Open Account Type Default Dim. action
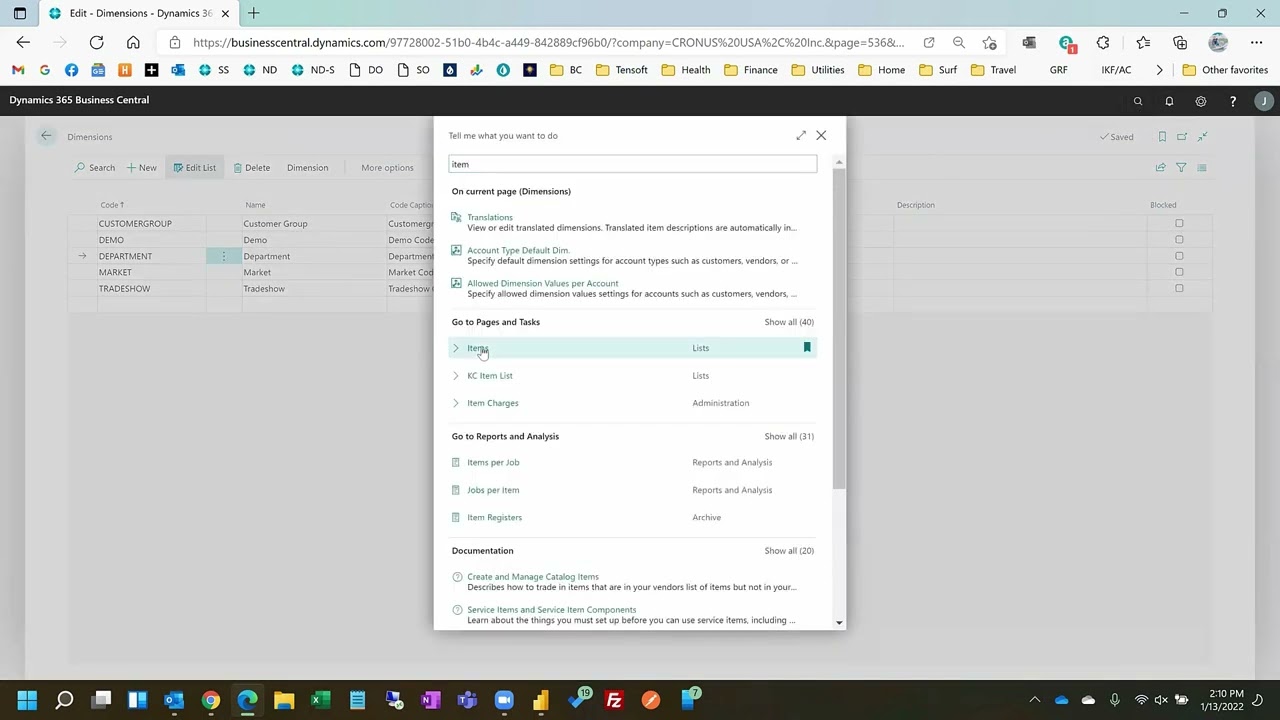Viewport: 1280px width, 720px height. 518,250
